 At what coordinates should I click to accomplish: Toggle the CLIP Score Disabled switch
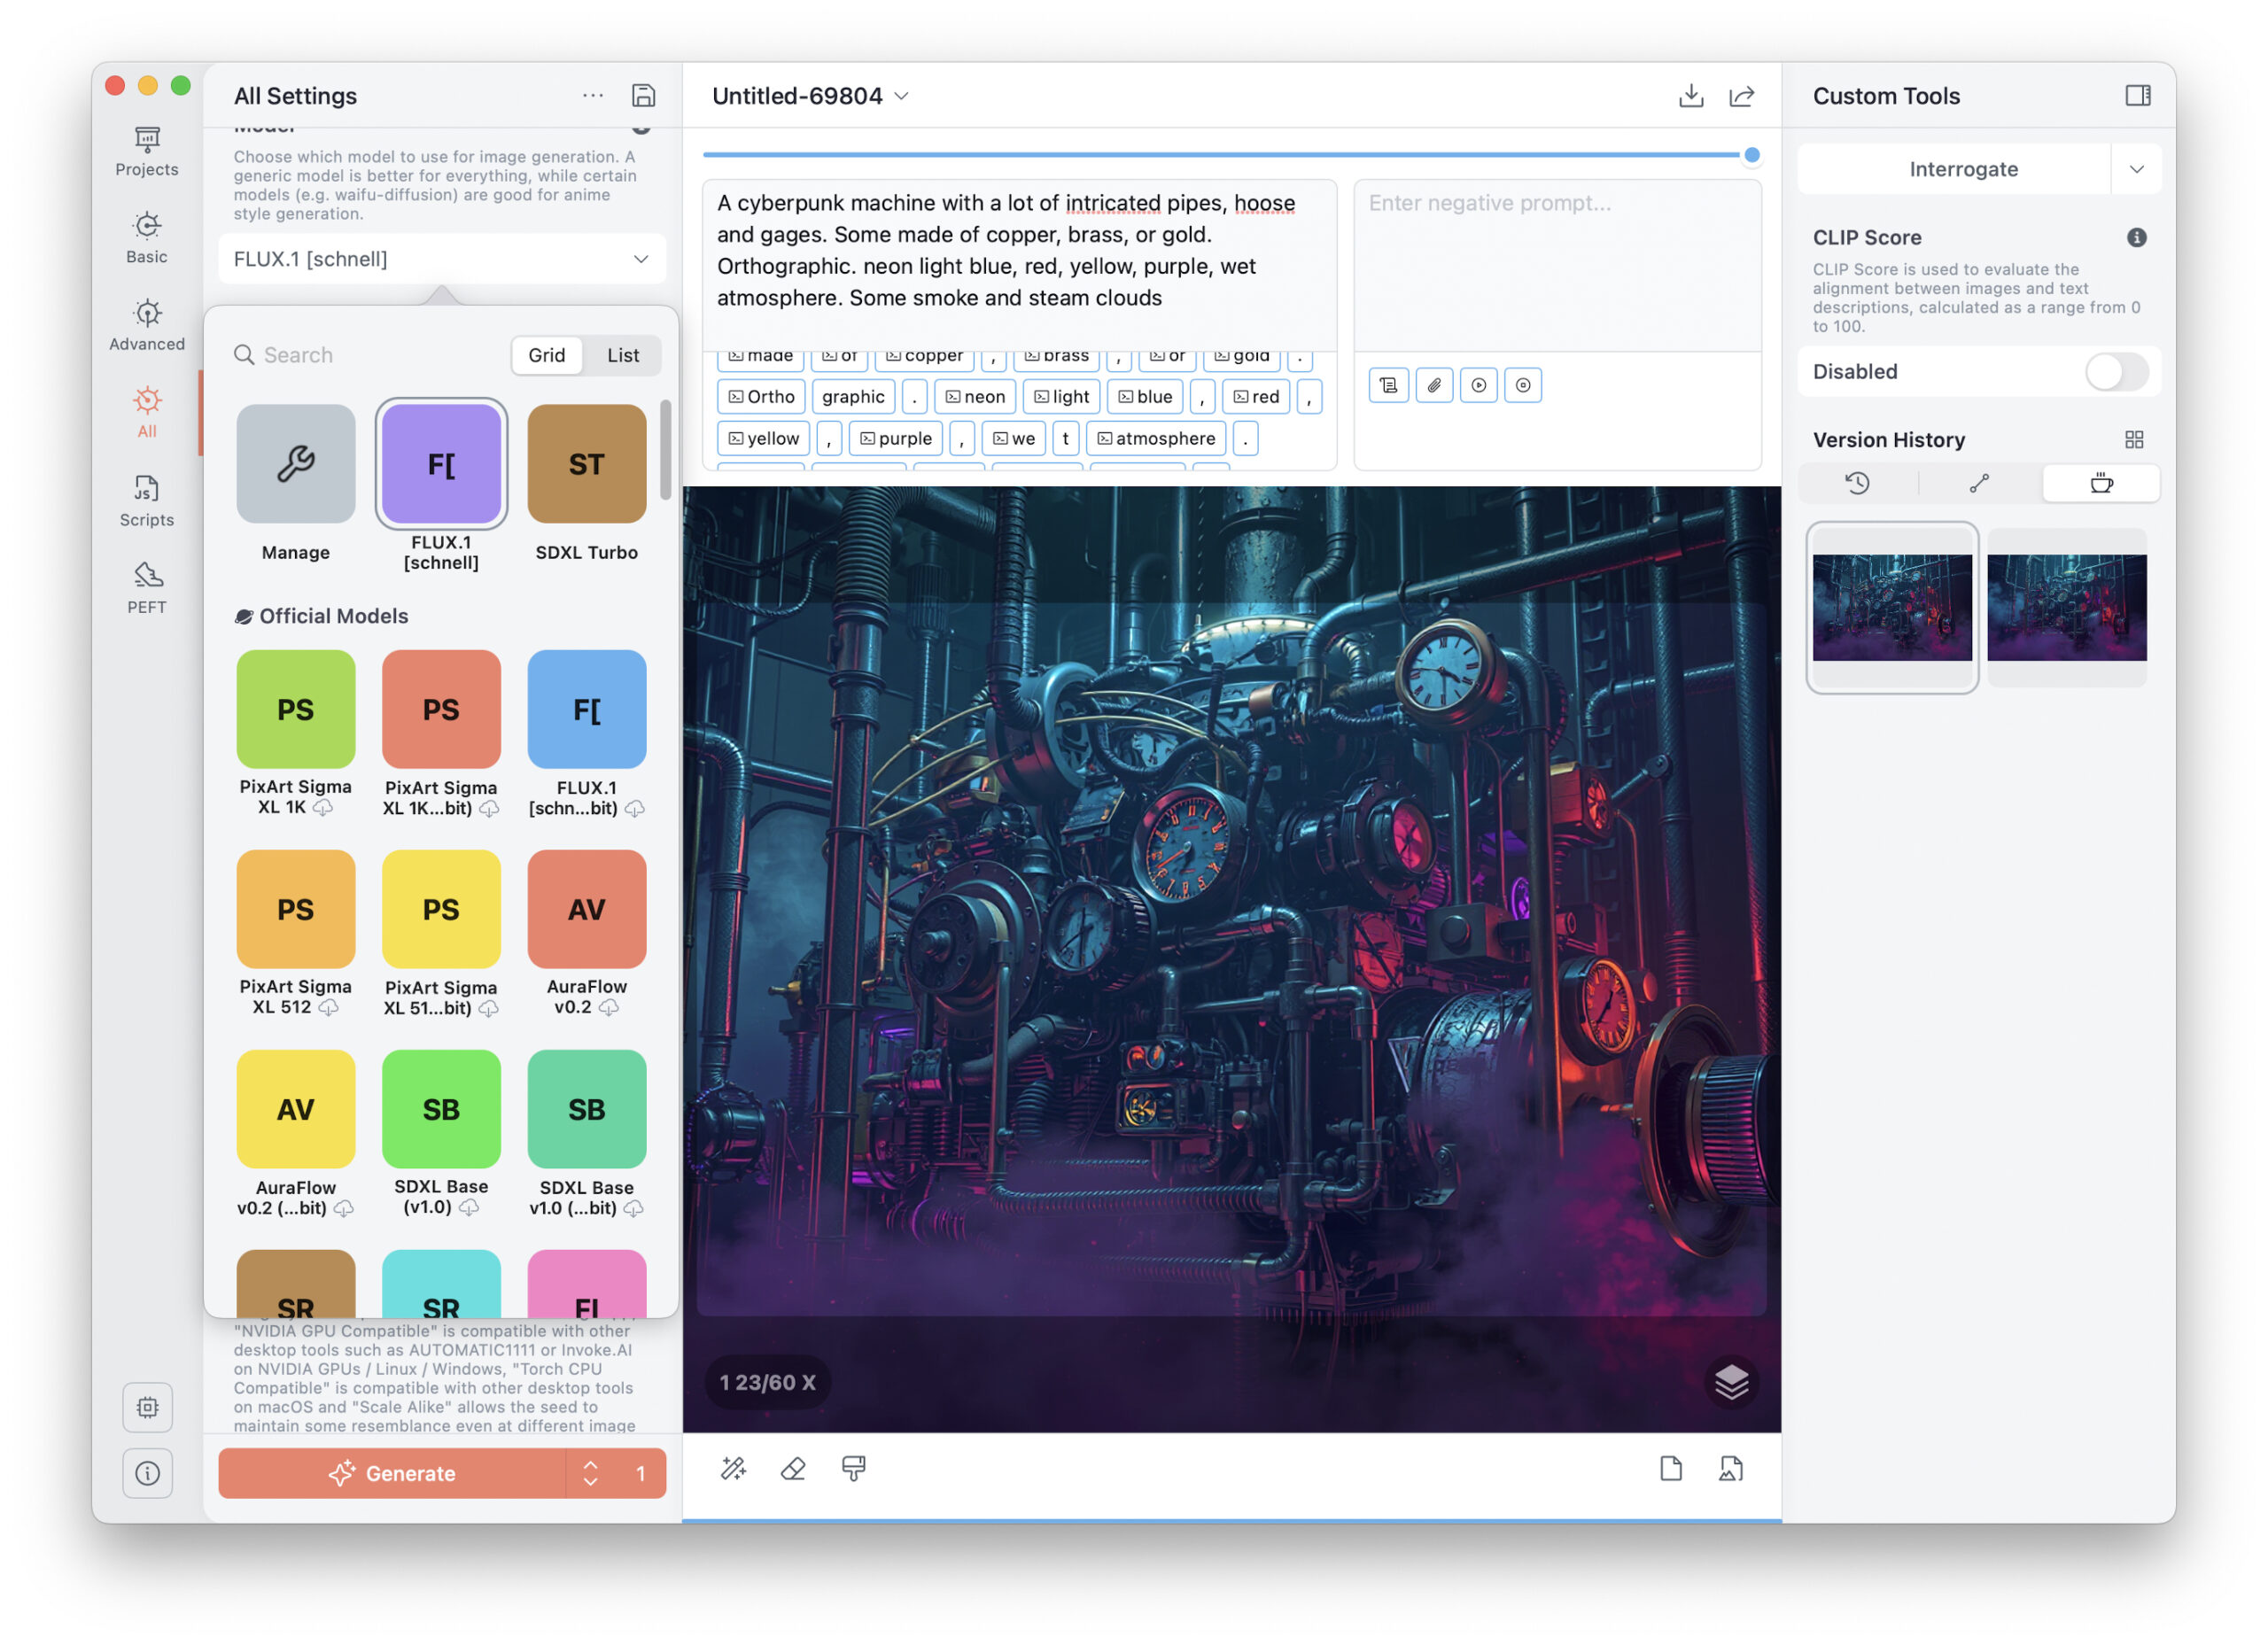coord(2116,372)
